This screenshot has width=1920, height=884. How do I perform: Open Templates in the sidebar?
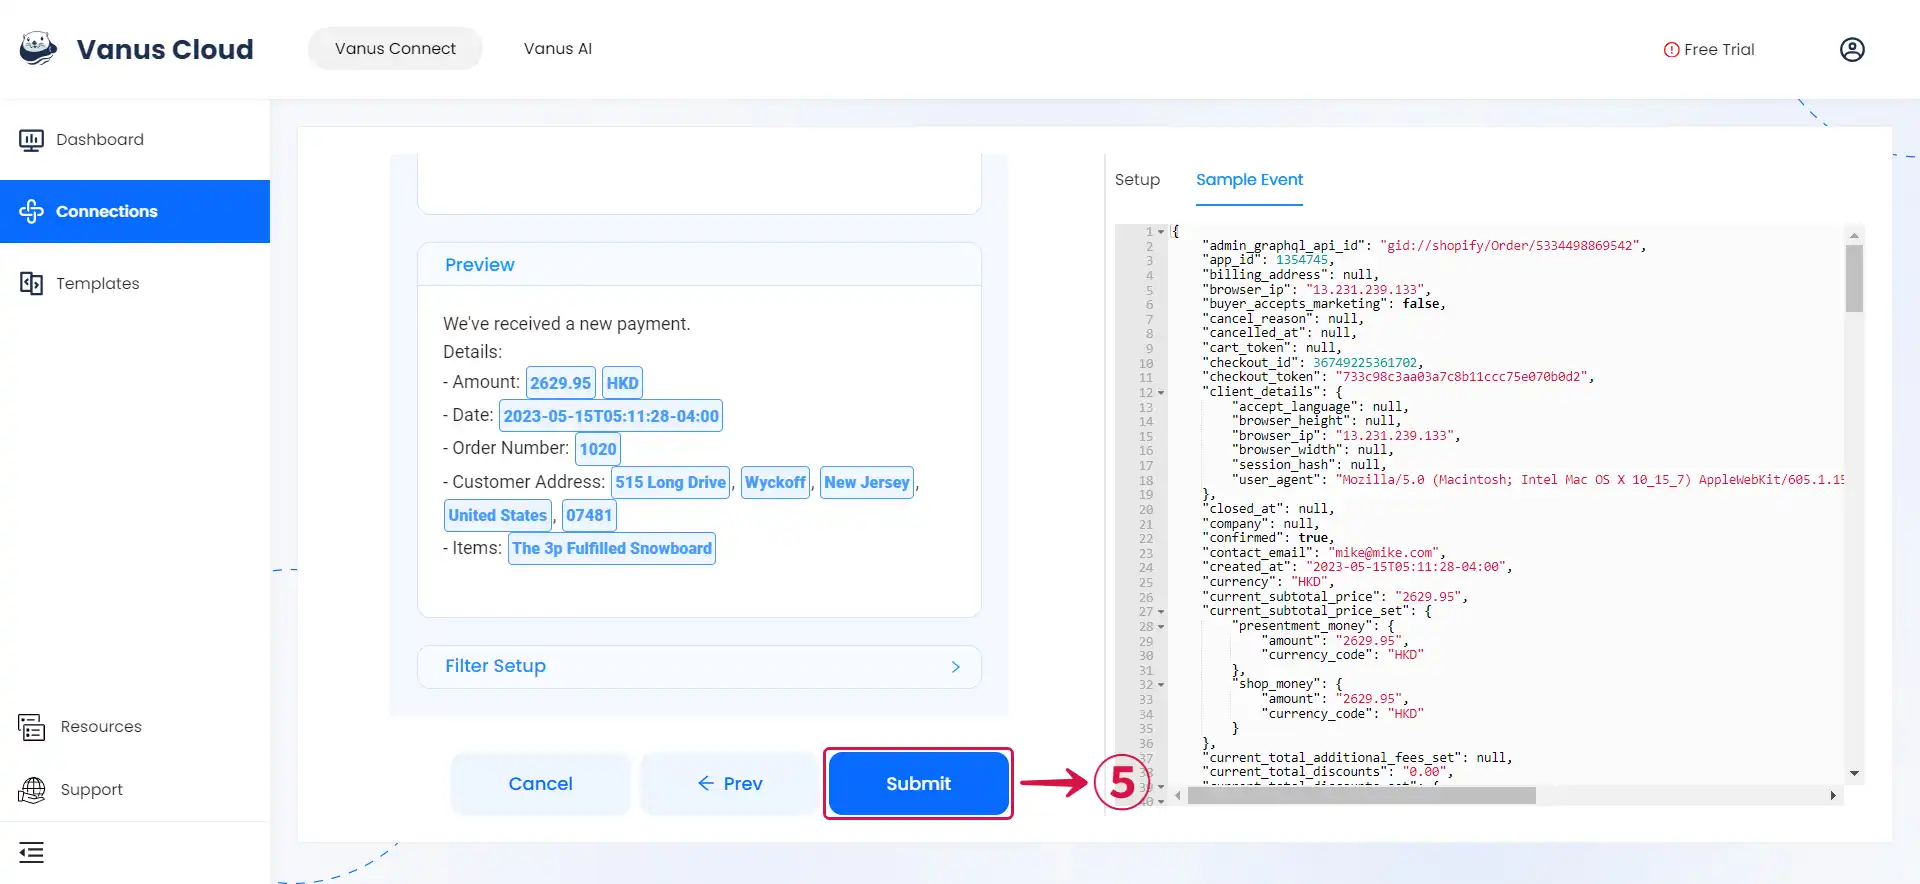click(x=135, y=283)
